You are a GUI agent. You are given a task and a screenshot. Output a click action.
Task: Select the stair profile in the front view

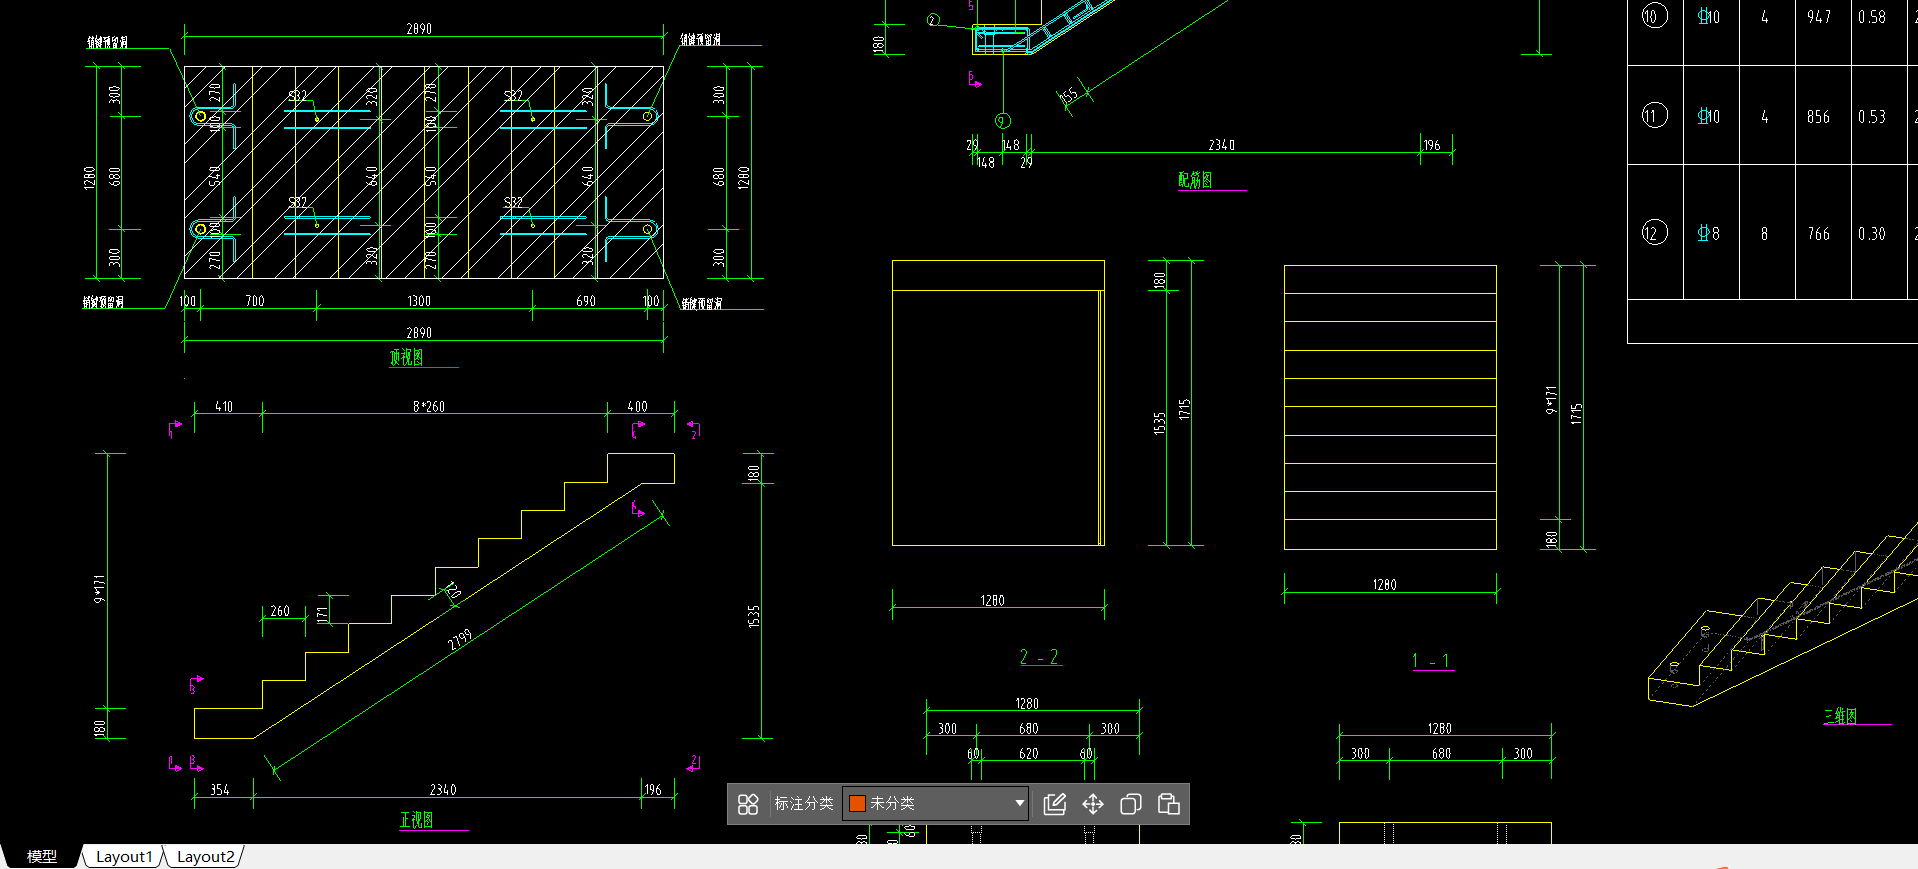click(434, 596)
